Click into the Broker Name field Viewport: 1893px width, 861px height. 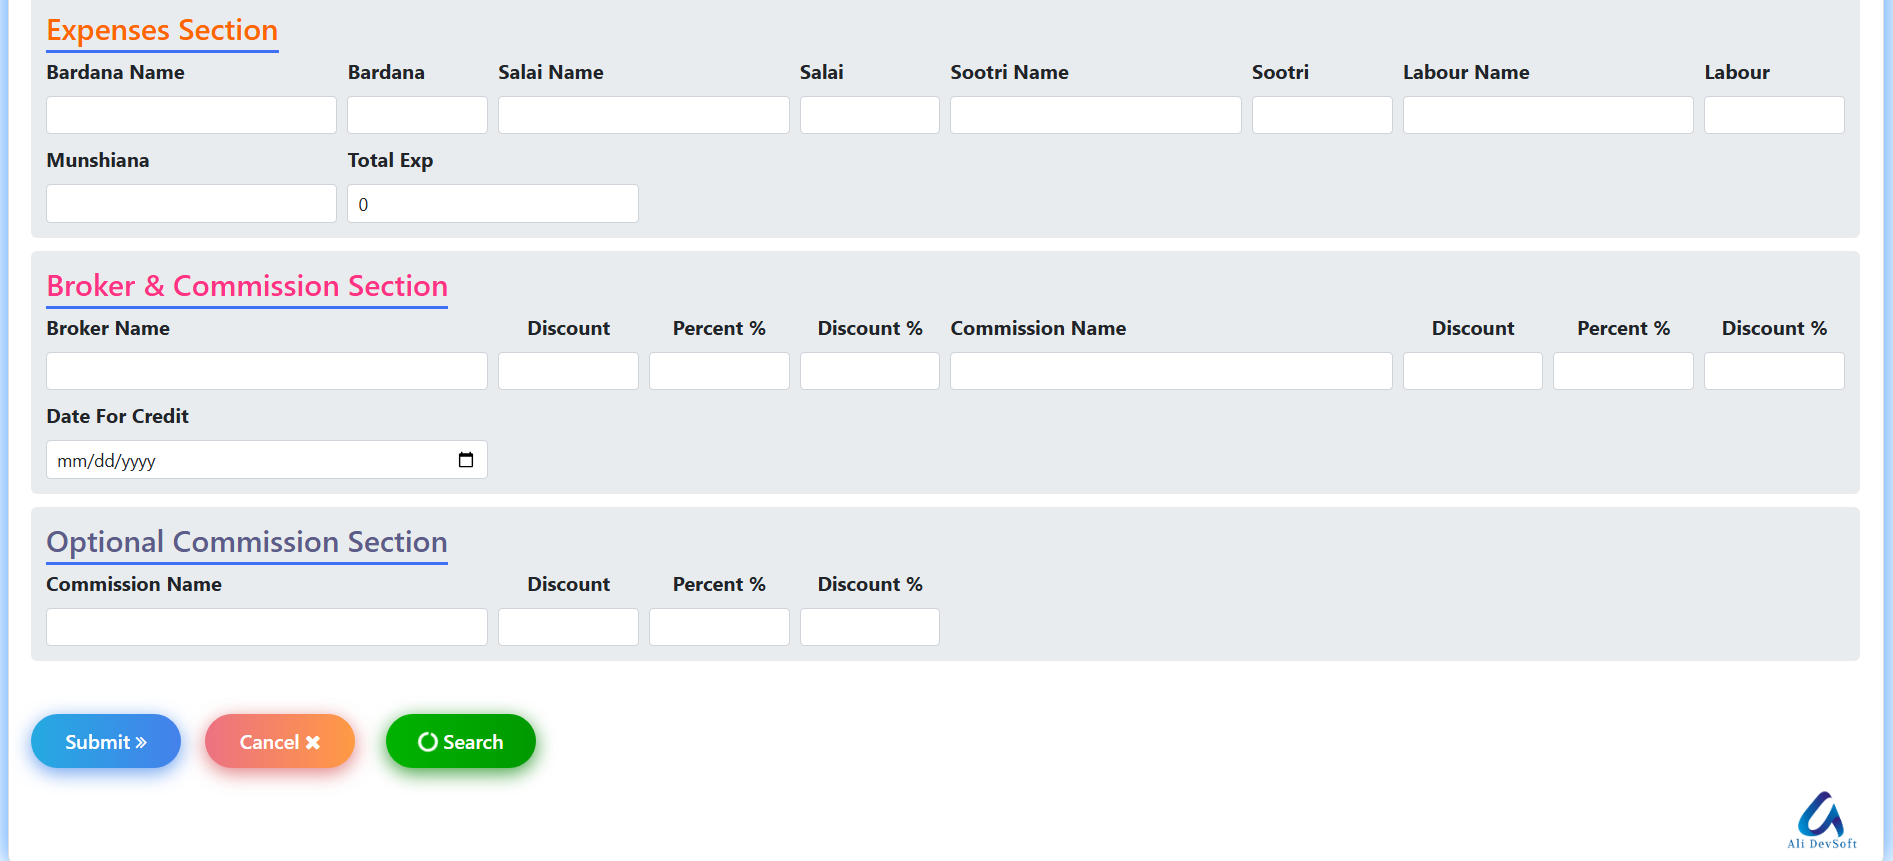[x=266, y=371]
